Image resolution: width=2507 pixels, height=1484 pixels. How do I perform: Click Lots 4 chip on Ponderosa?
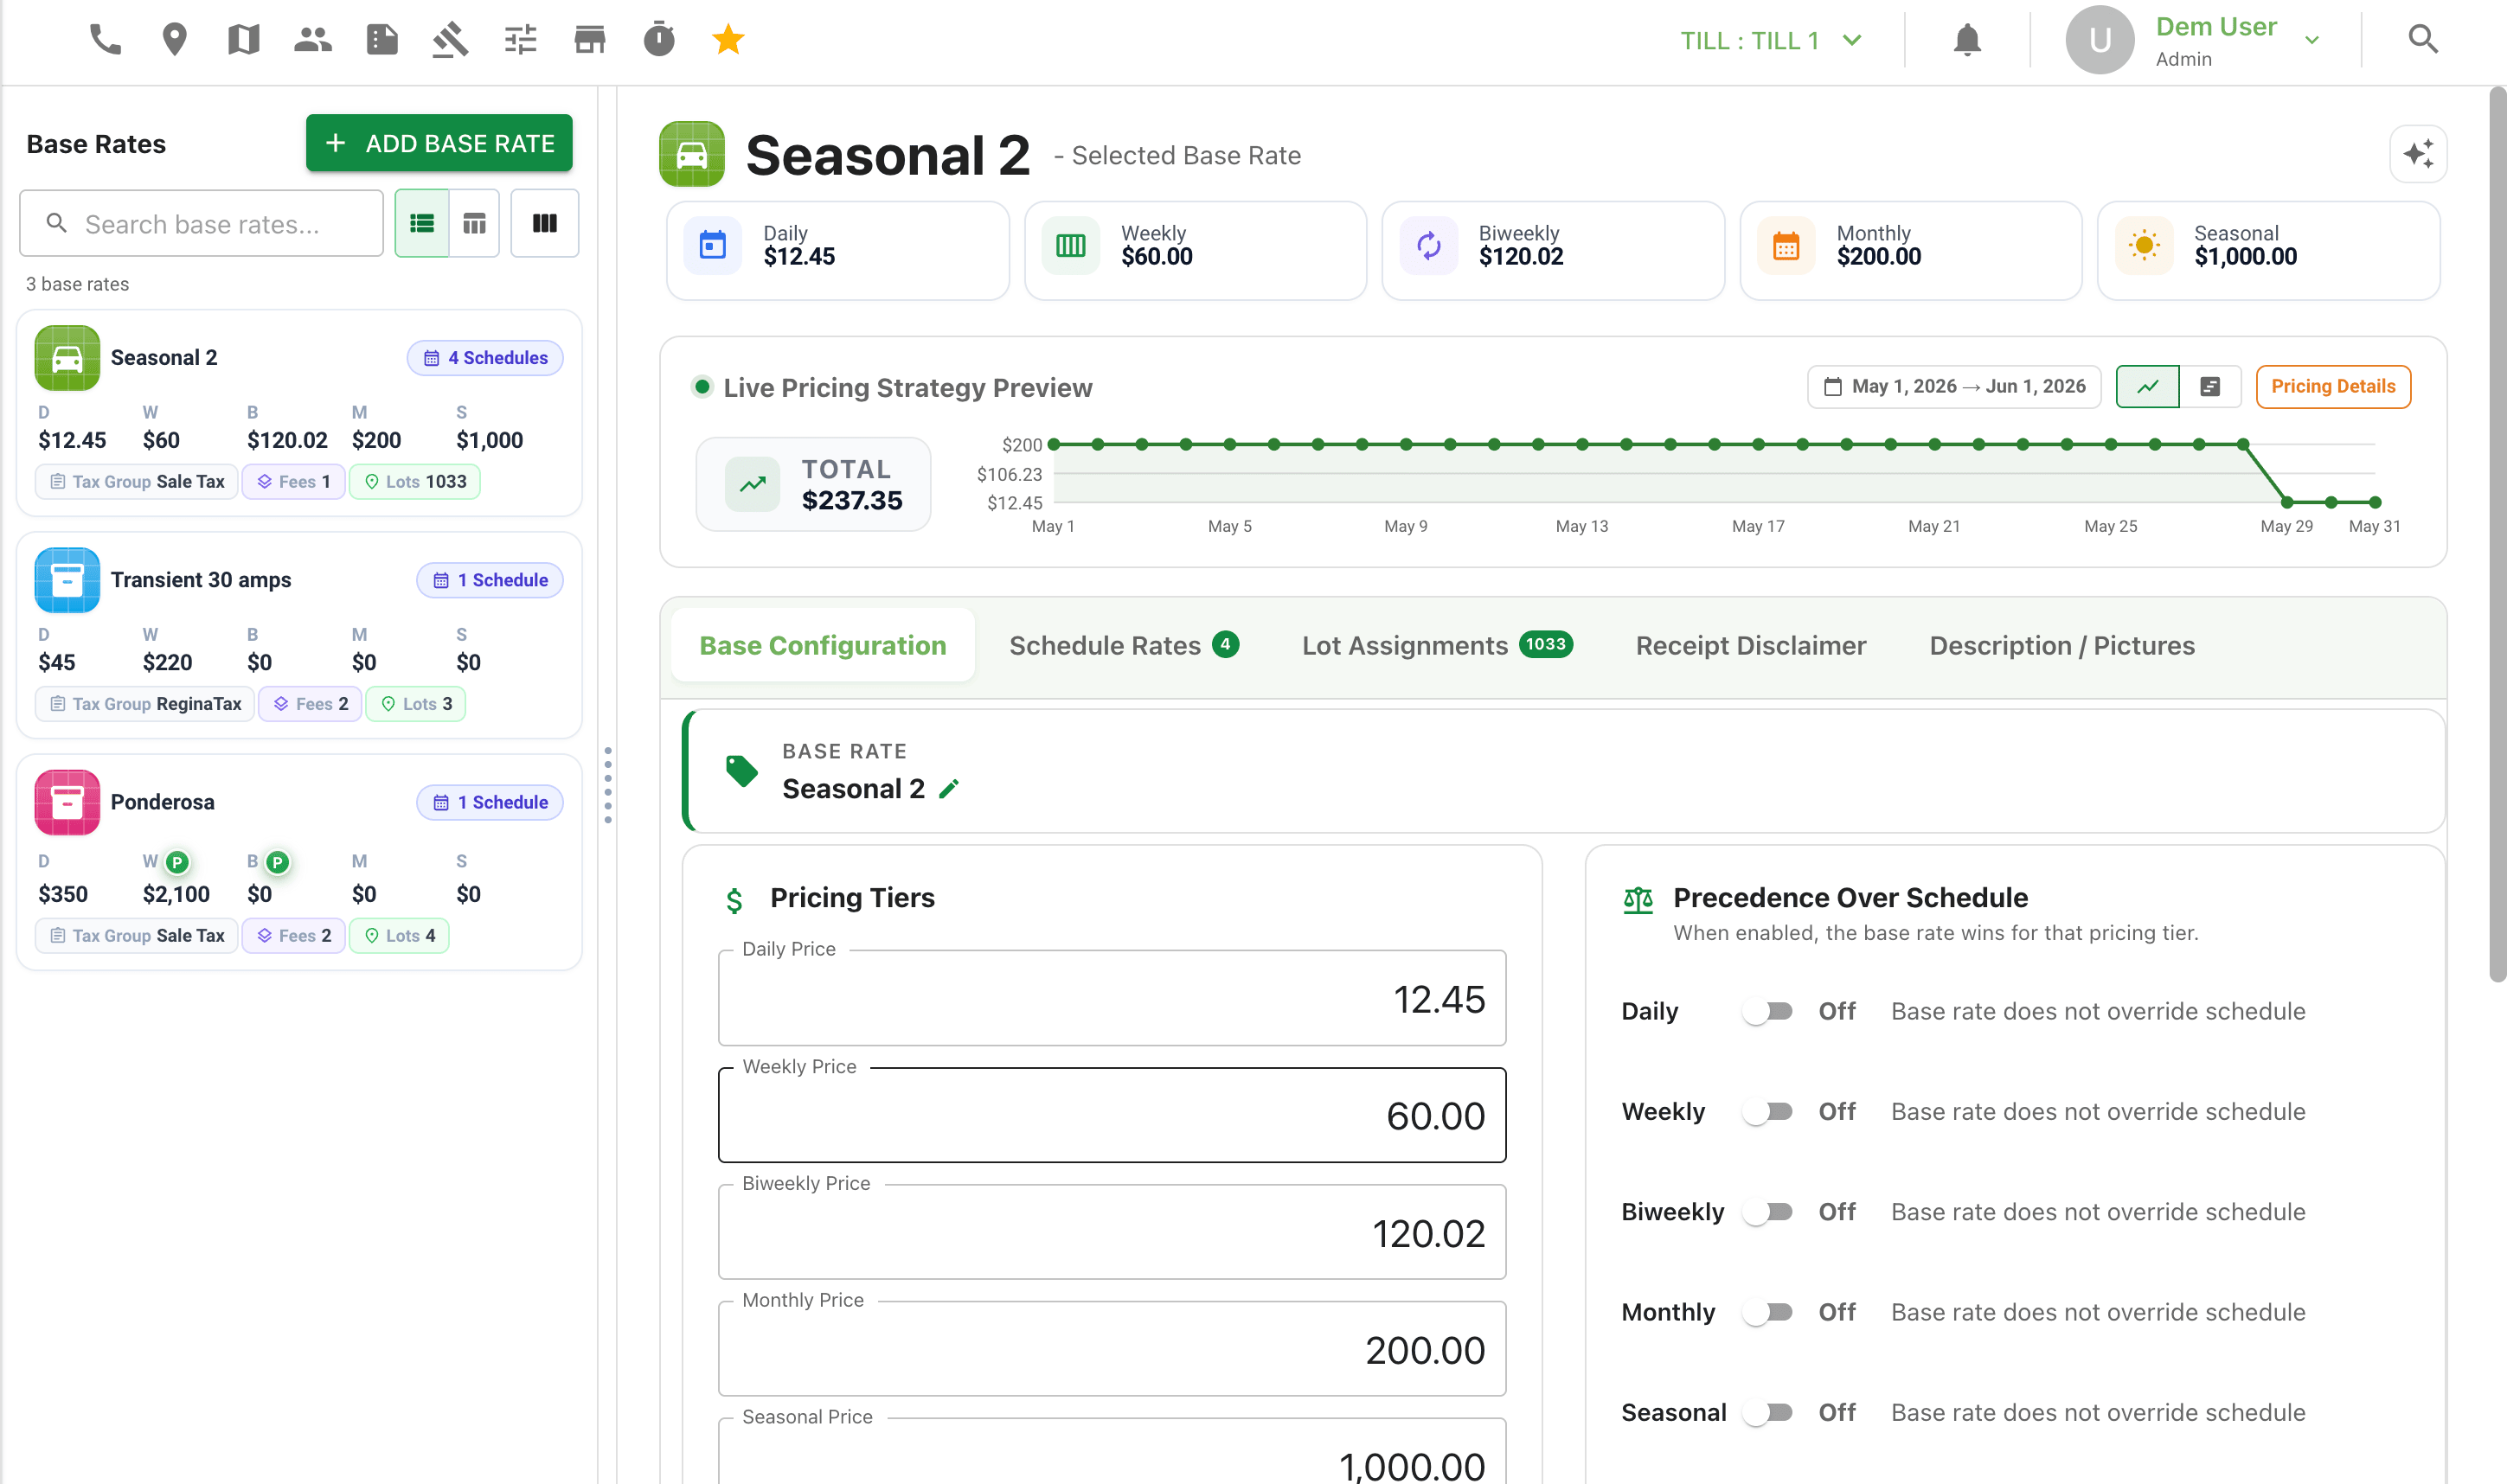400,936
